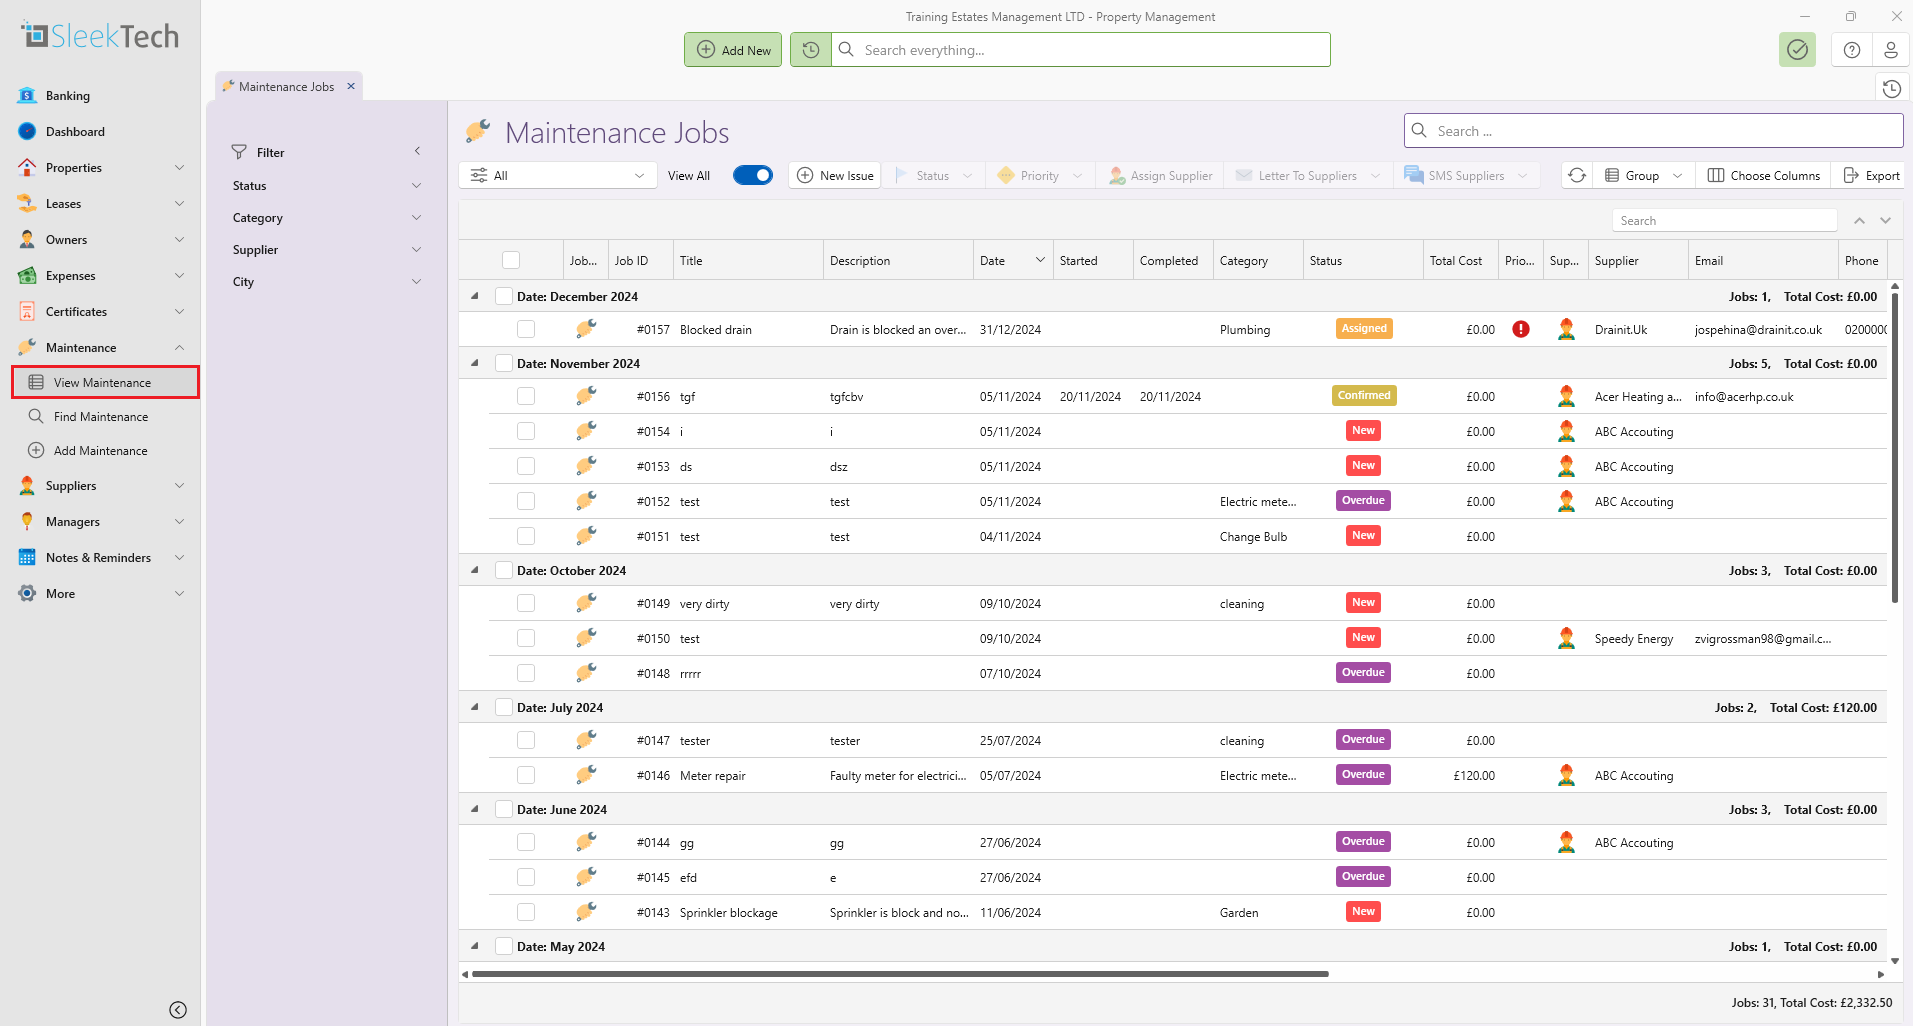Open the Properties sidebar menu
The width and height of the screenshot is (1913, 1026).
click(x=101, y=168)
